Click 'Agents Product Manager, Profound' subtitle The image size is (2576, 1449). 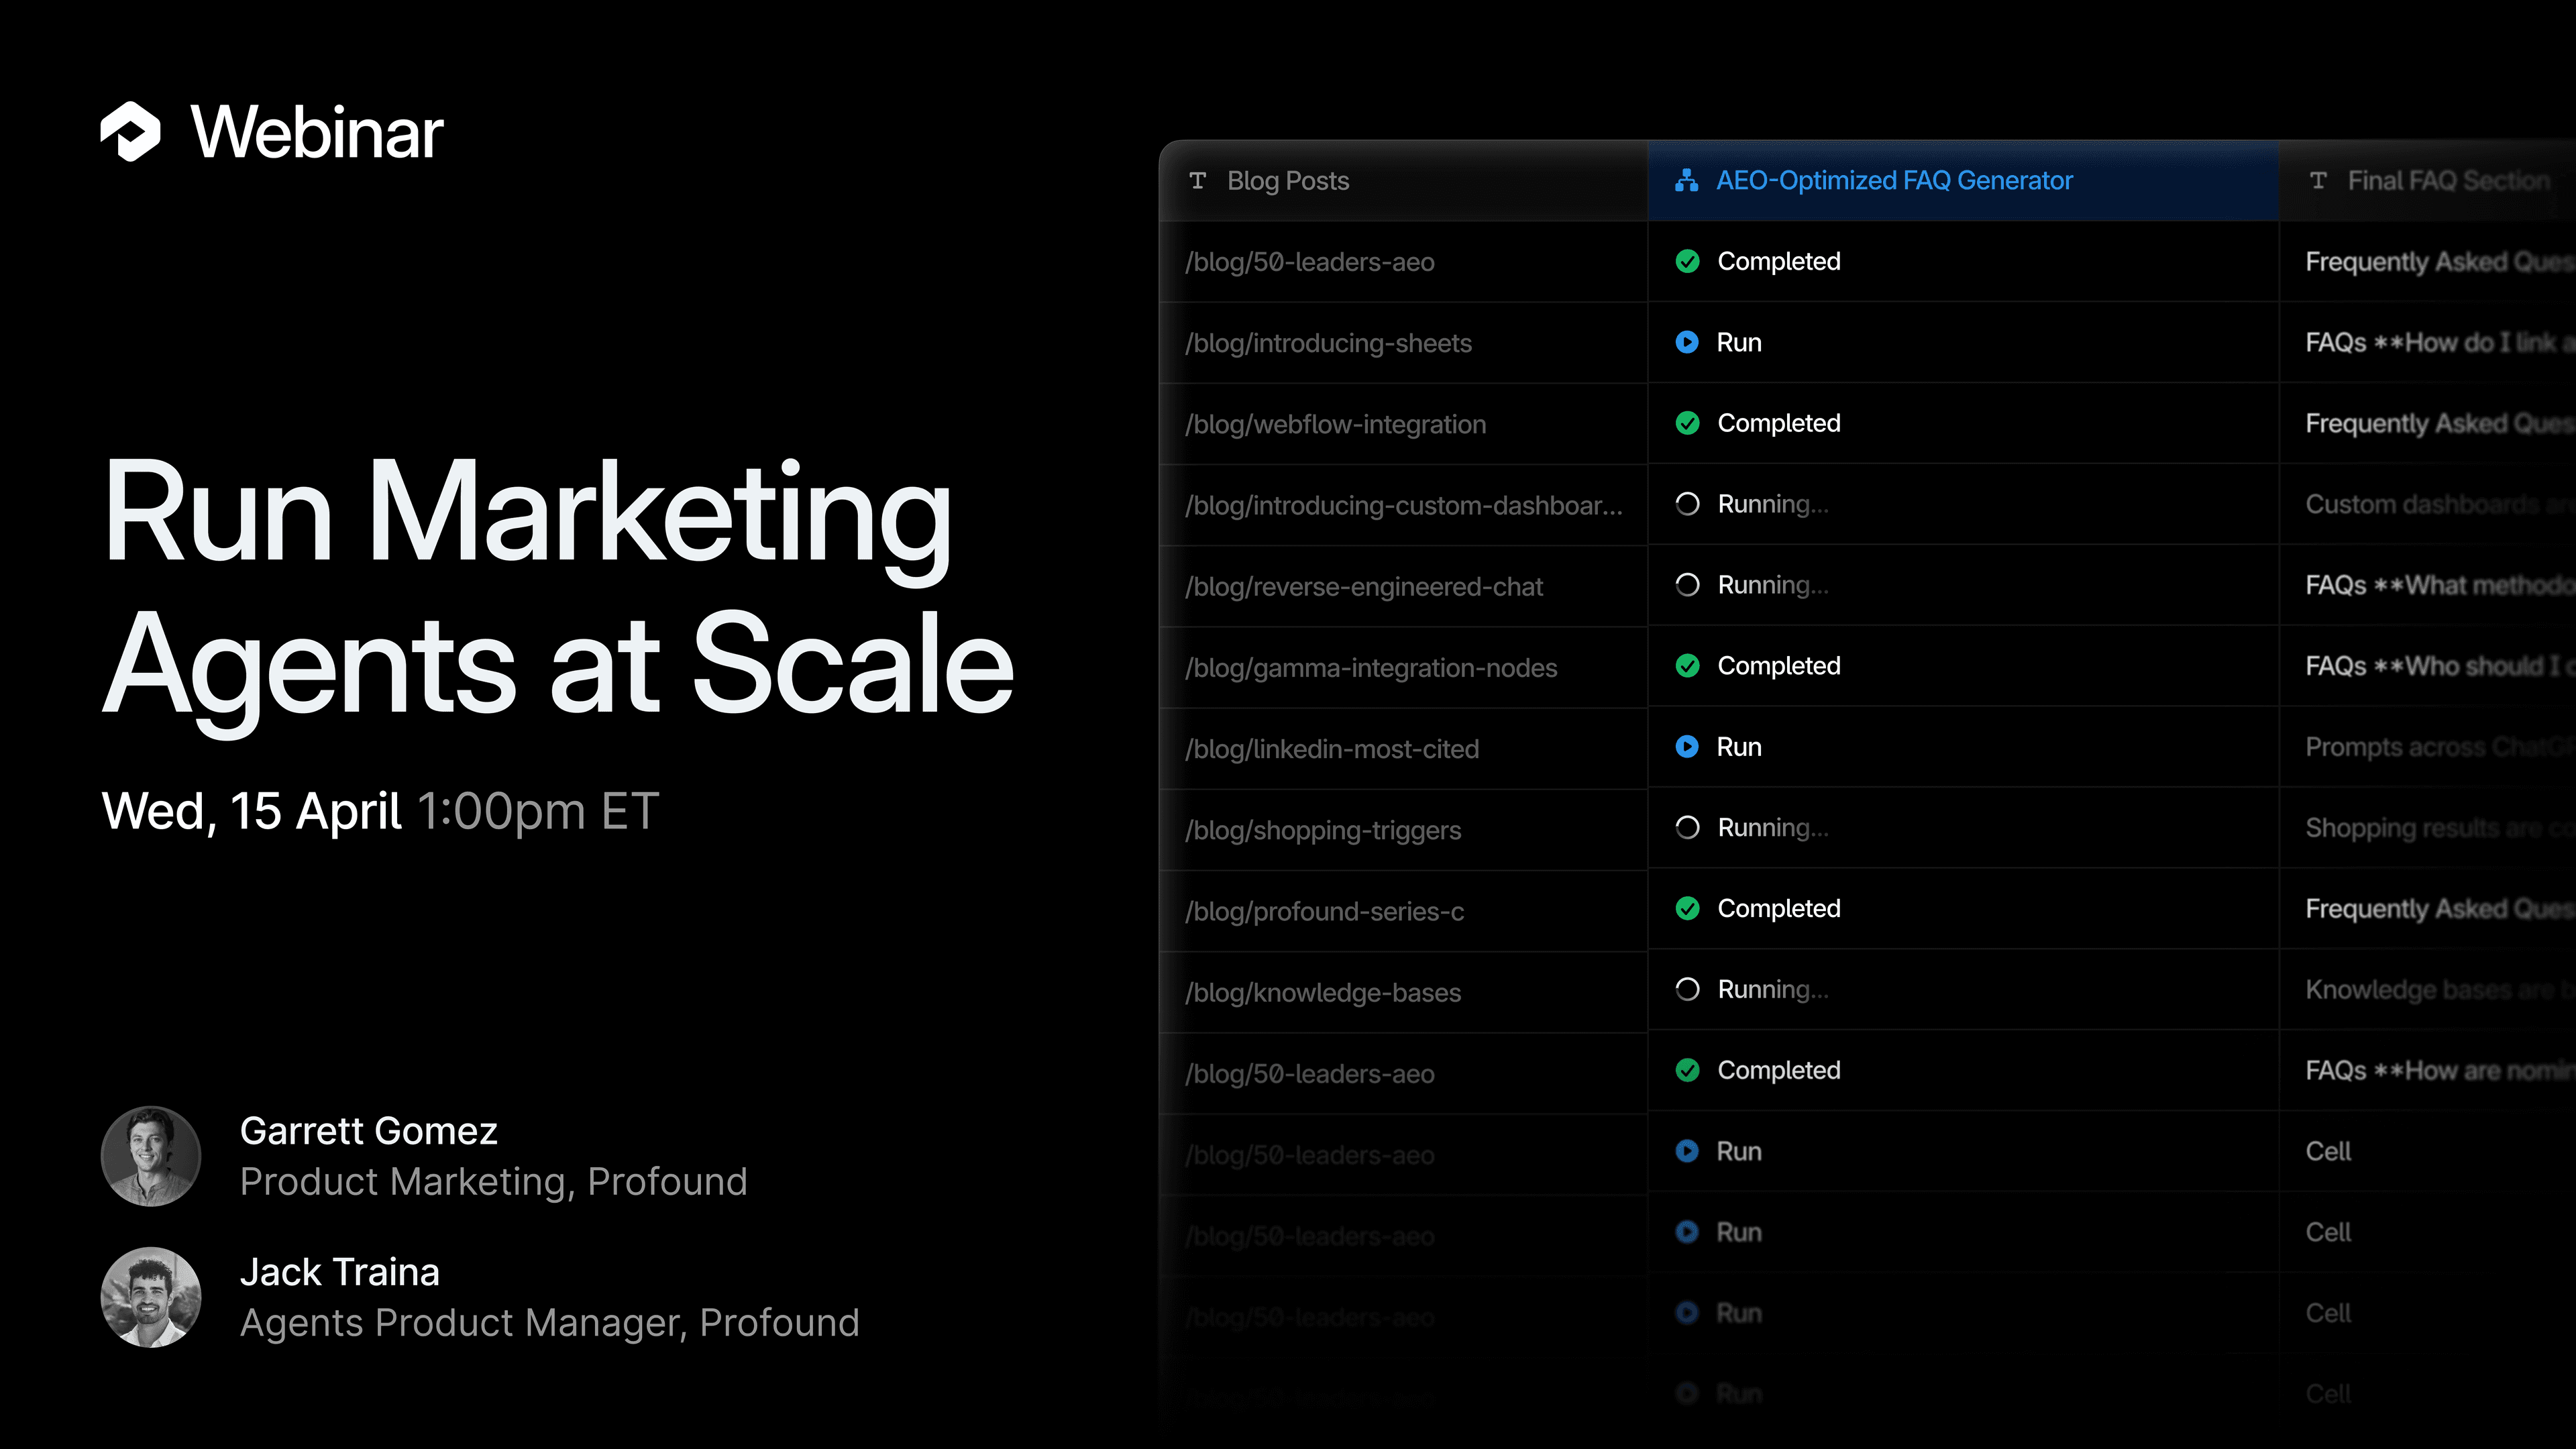pos(550,1323)
